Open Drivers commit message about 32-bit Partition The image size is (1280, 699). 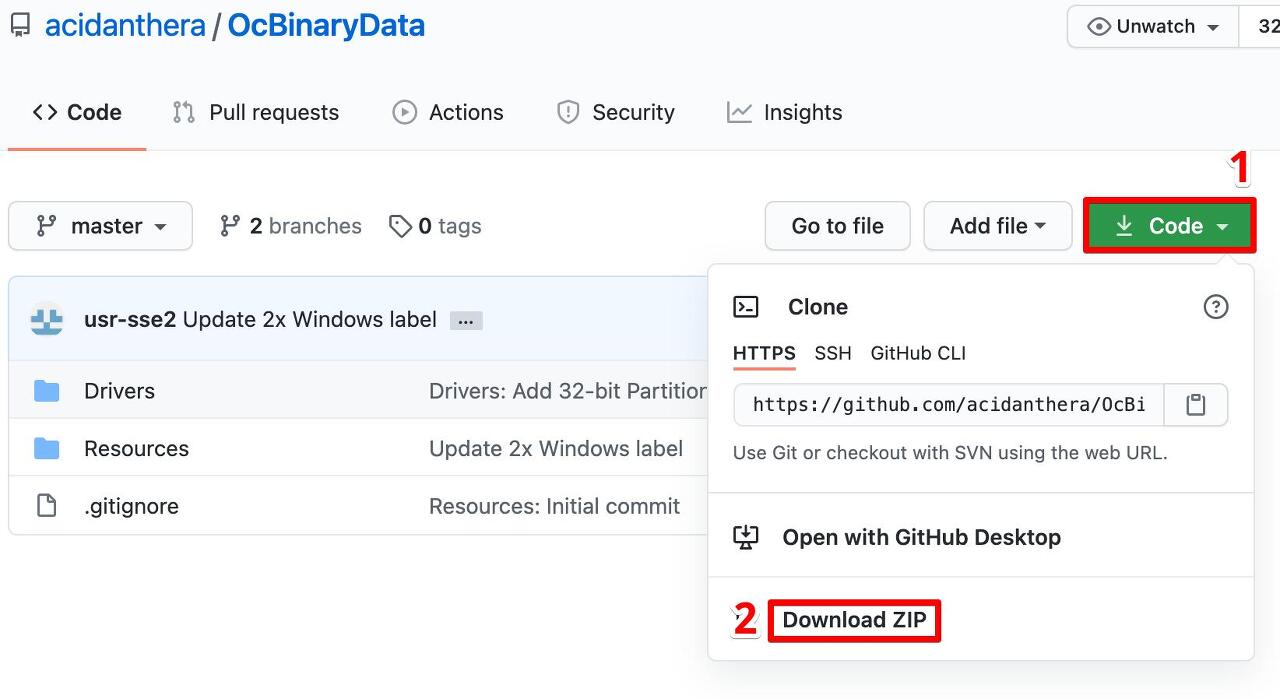tap(568, 391)
